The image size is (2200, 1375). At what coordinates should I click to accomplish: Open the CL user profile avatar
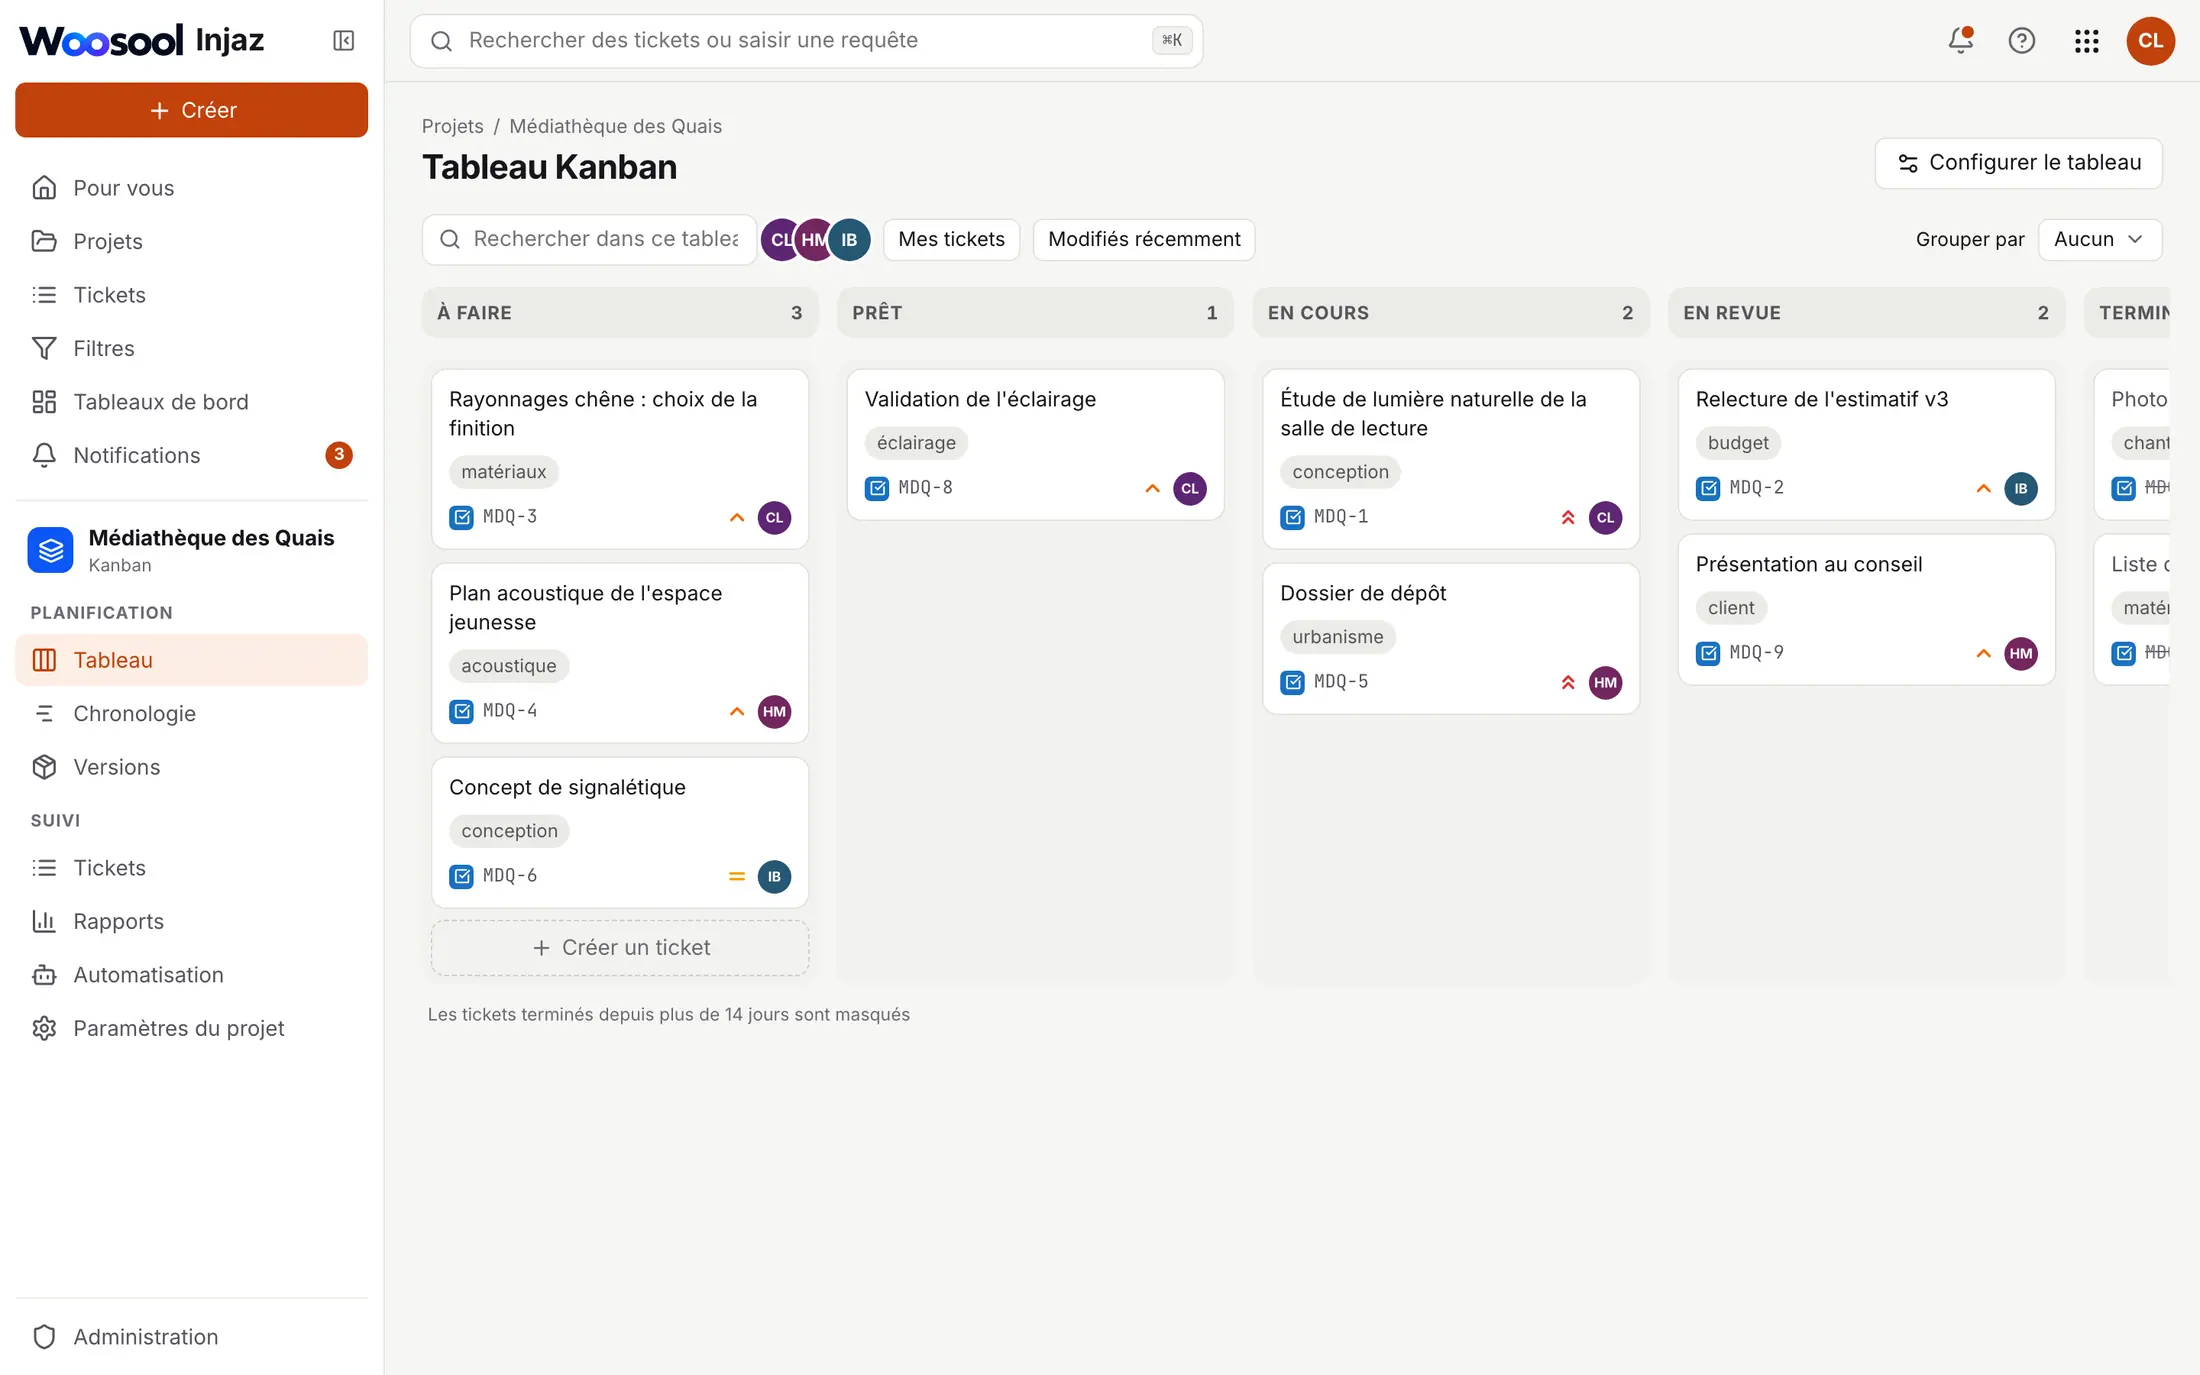pos(2150,41)
